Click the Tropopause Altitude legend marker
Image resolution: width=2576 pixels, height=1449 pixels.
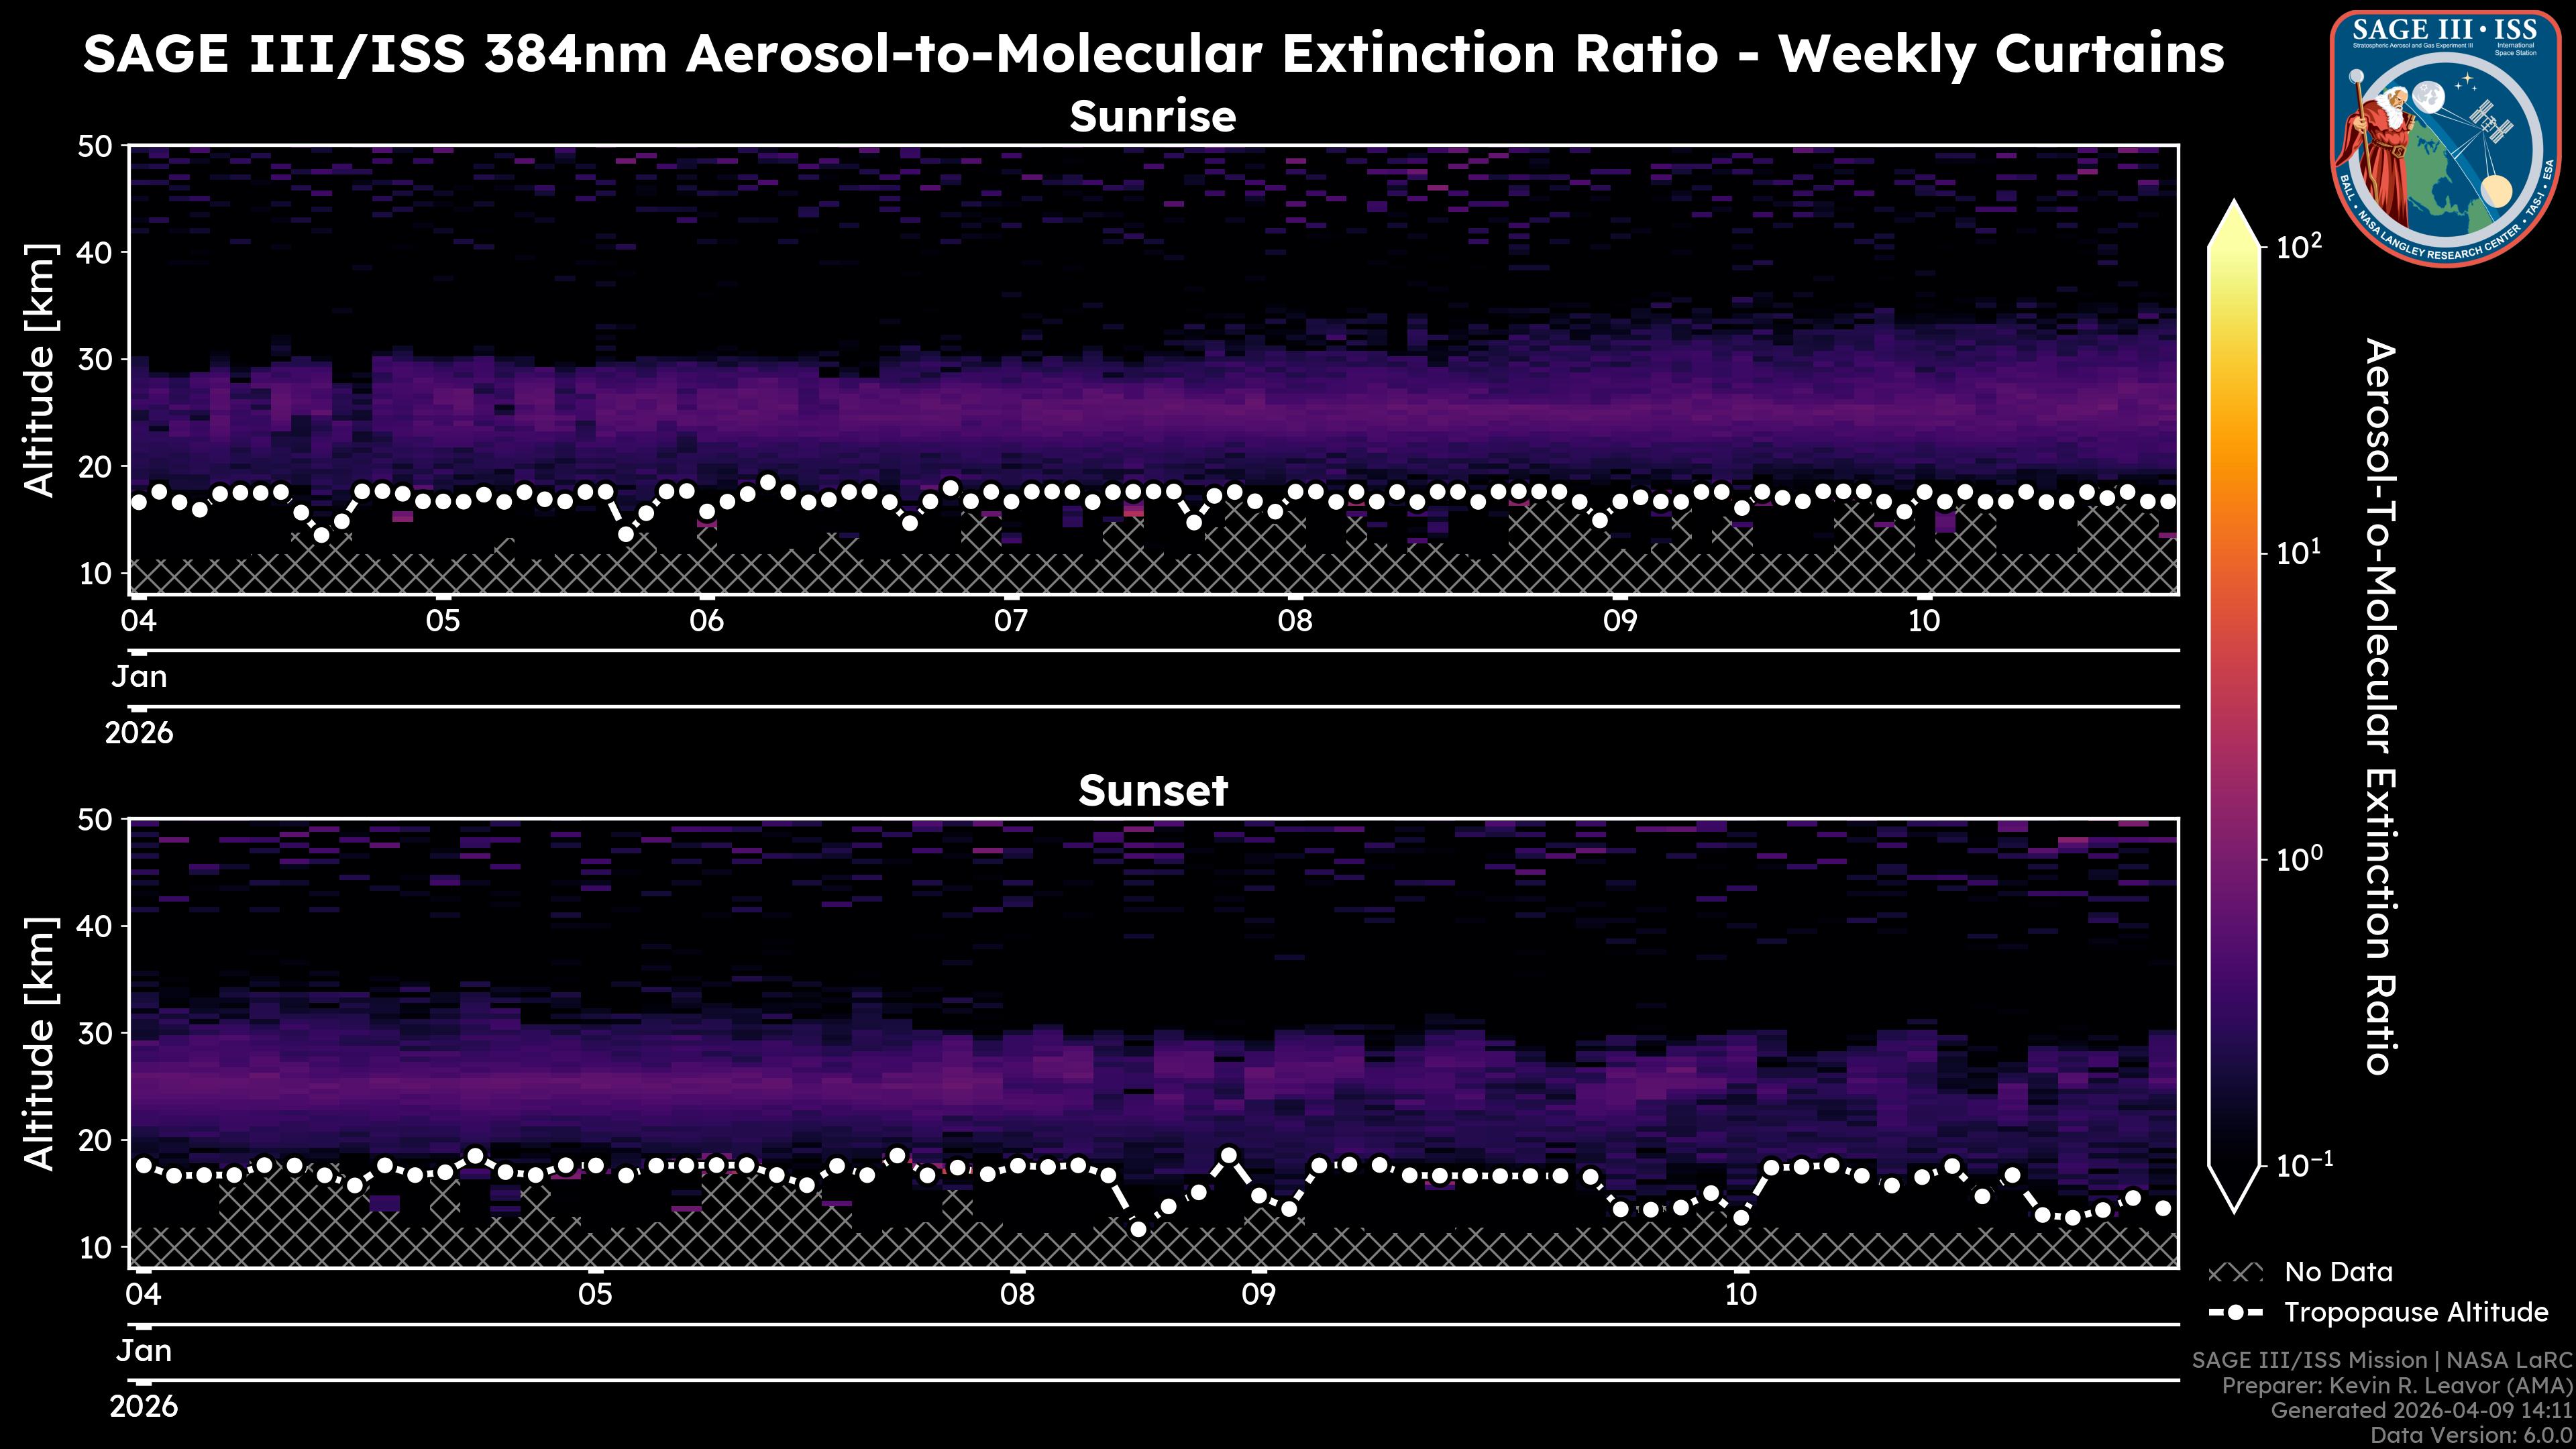coord(2235,1312)
